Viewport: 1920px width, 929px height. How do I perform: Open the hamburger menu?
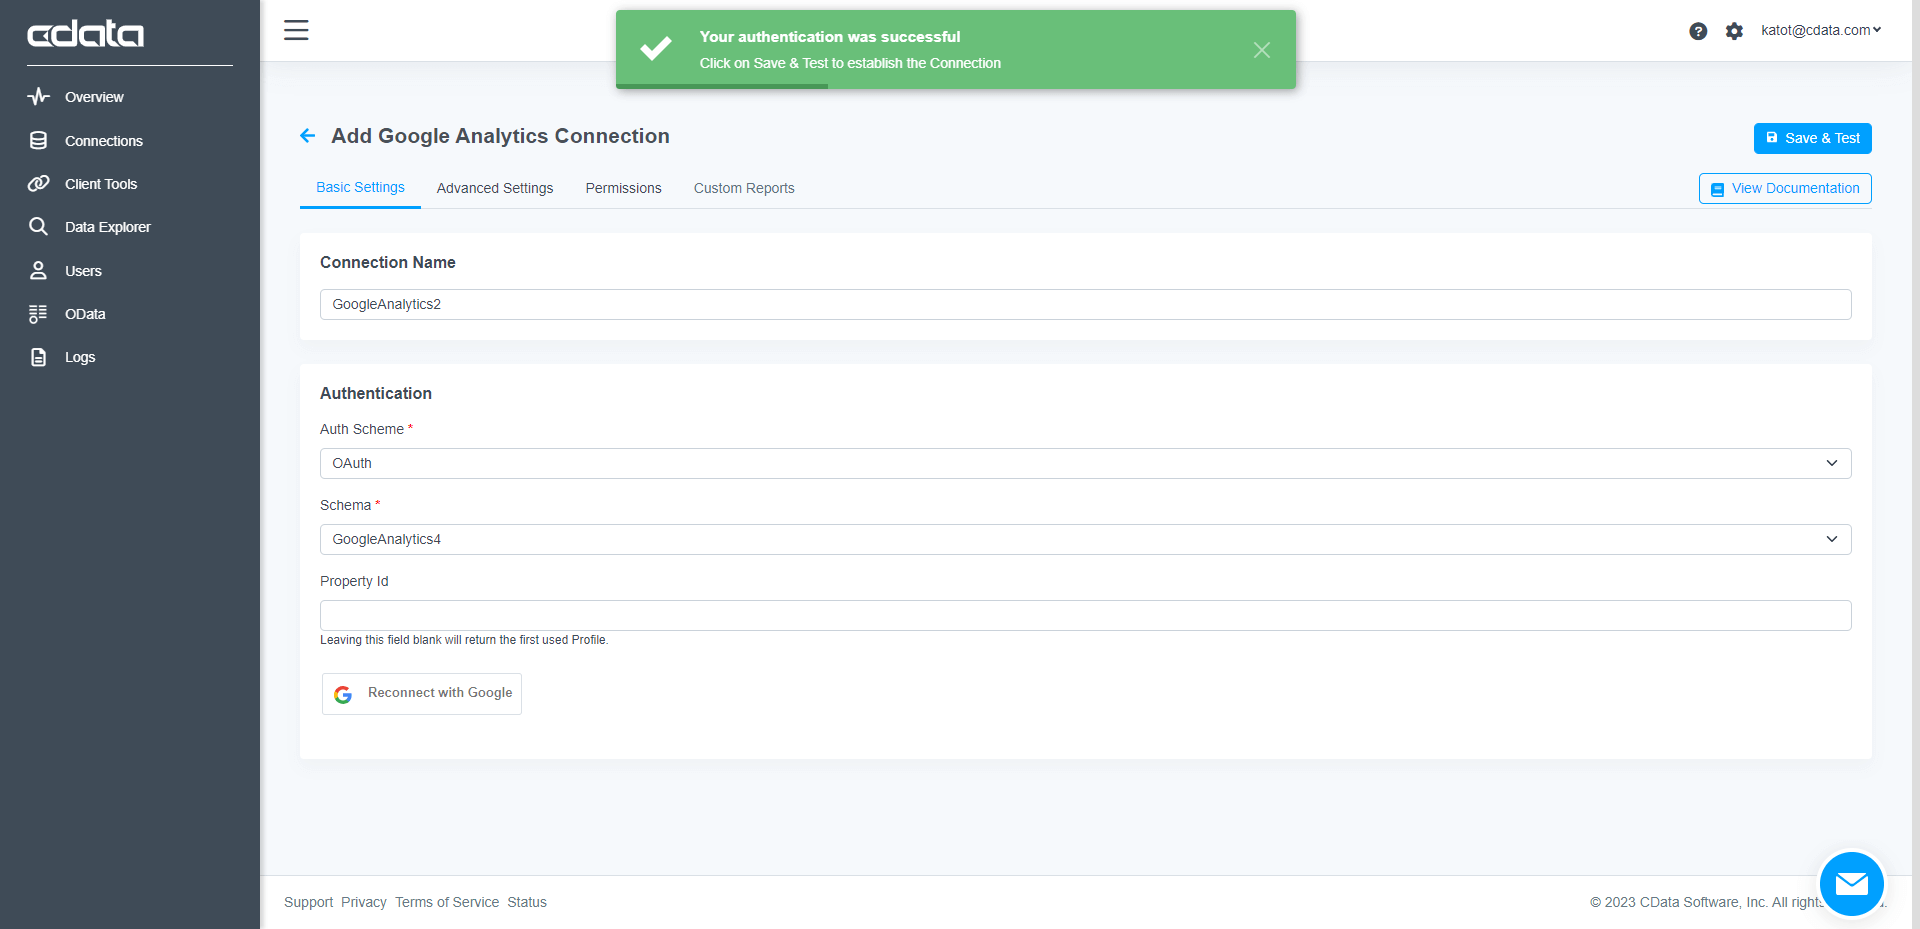(296, 30)
